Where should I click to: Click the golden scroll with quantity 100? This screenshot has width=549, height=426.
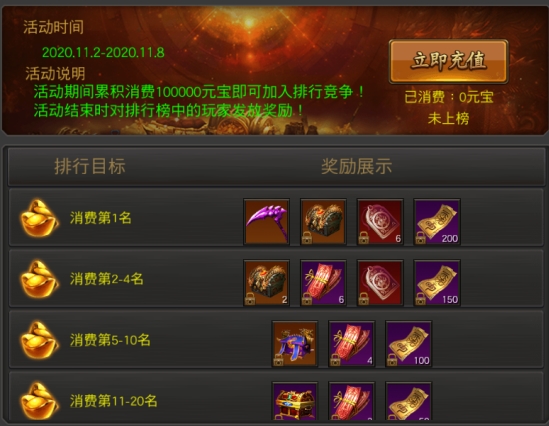[x=408, y=343]
